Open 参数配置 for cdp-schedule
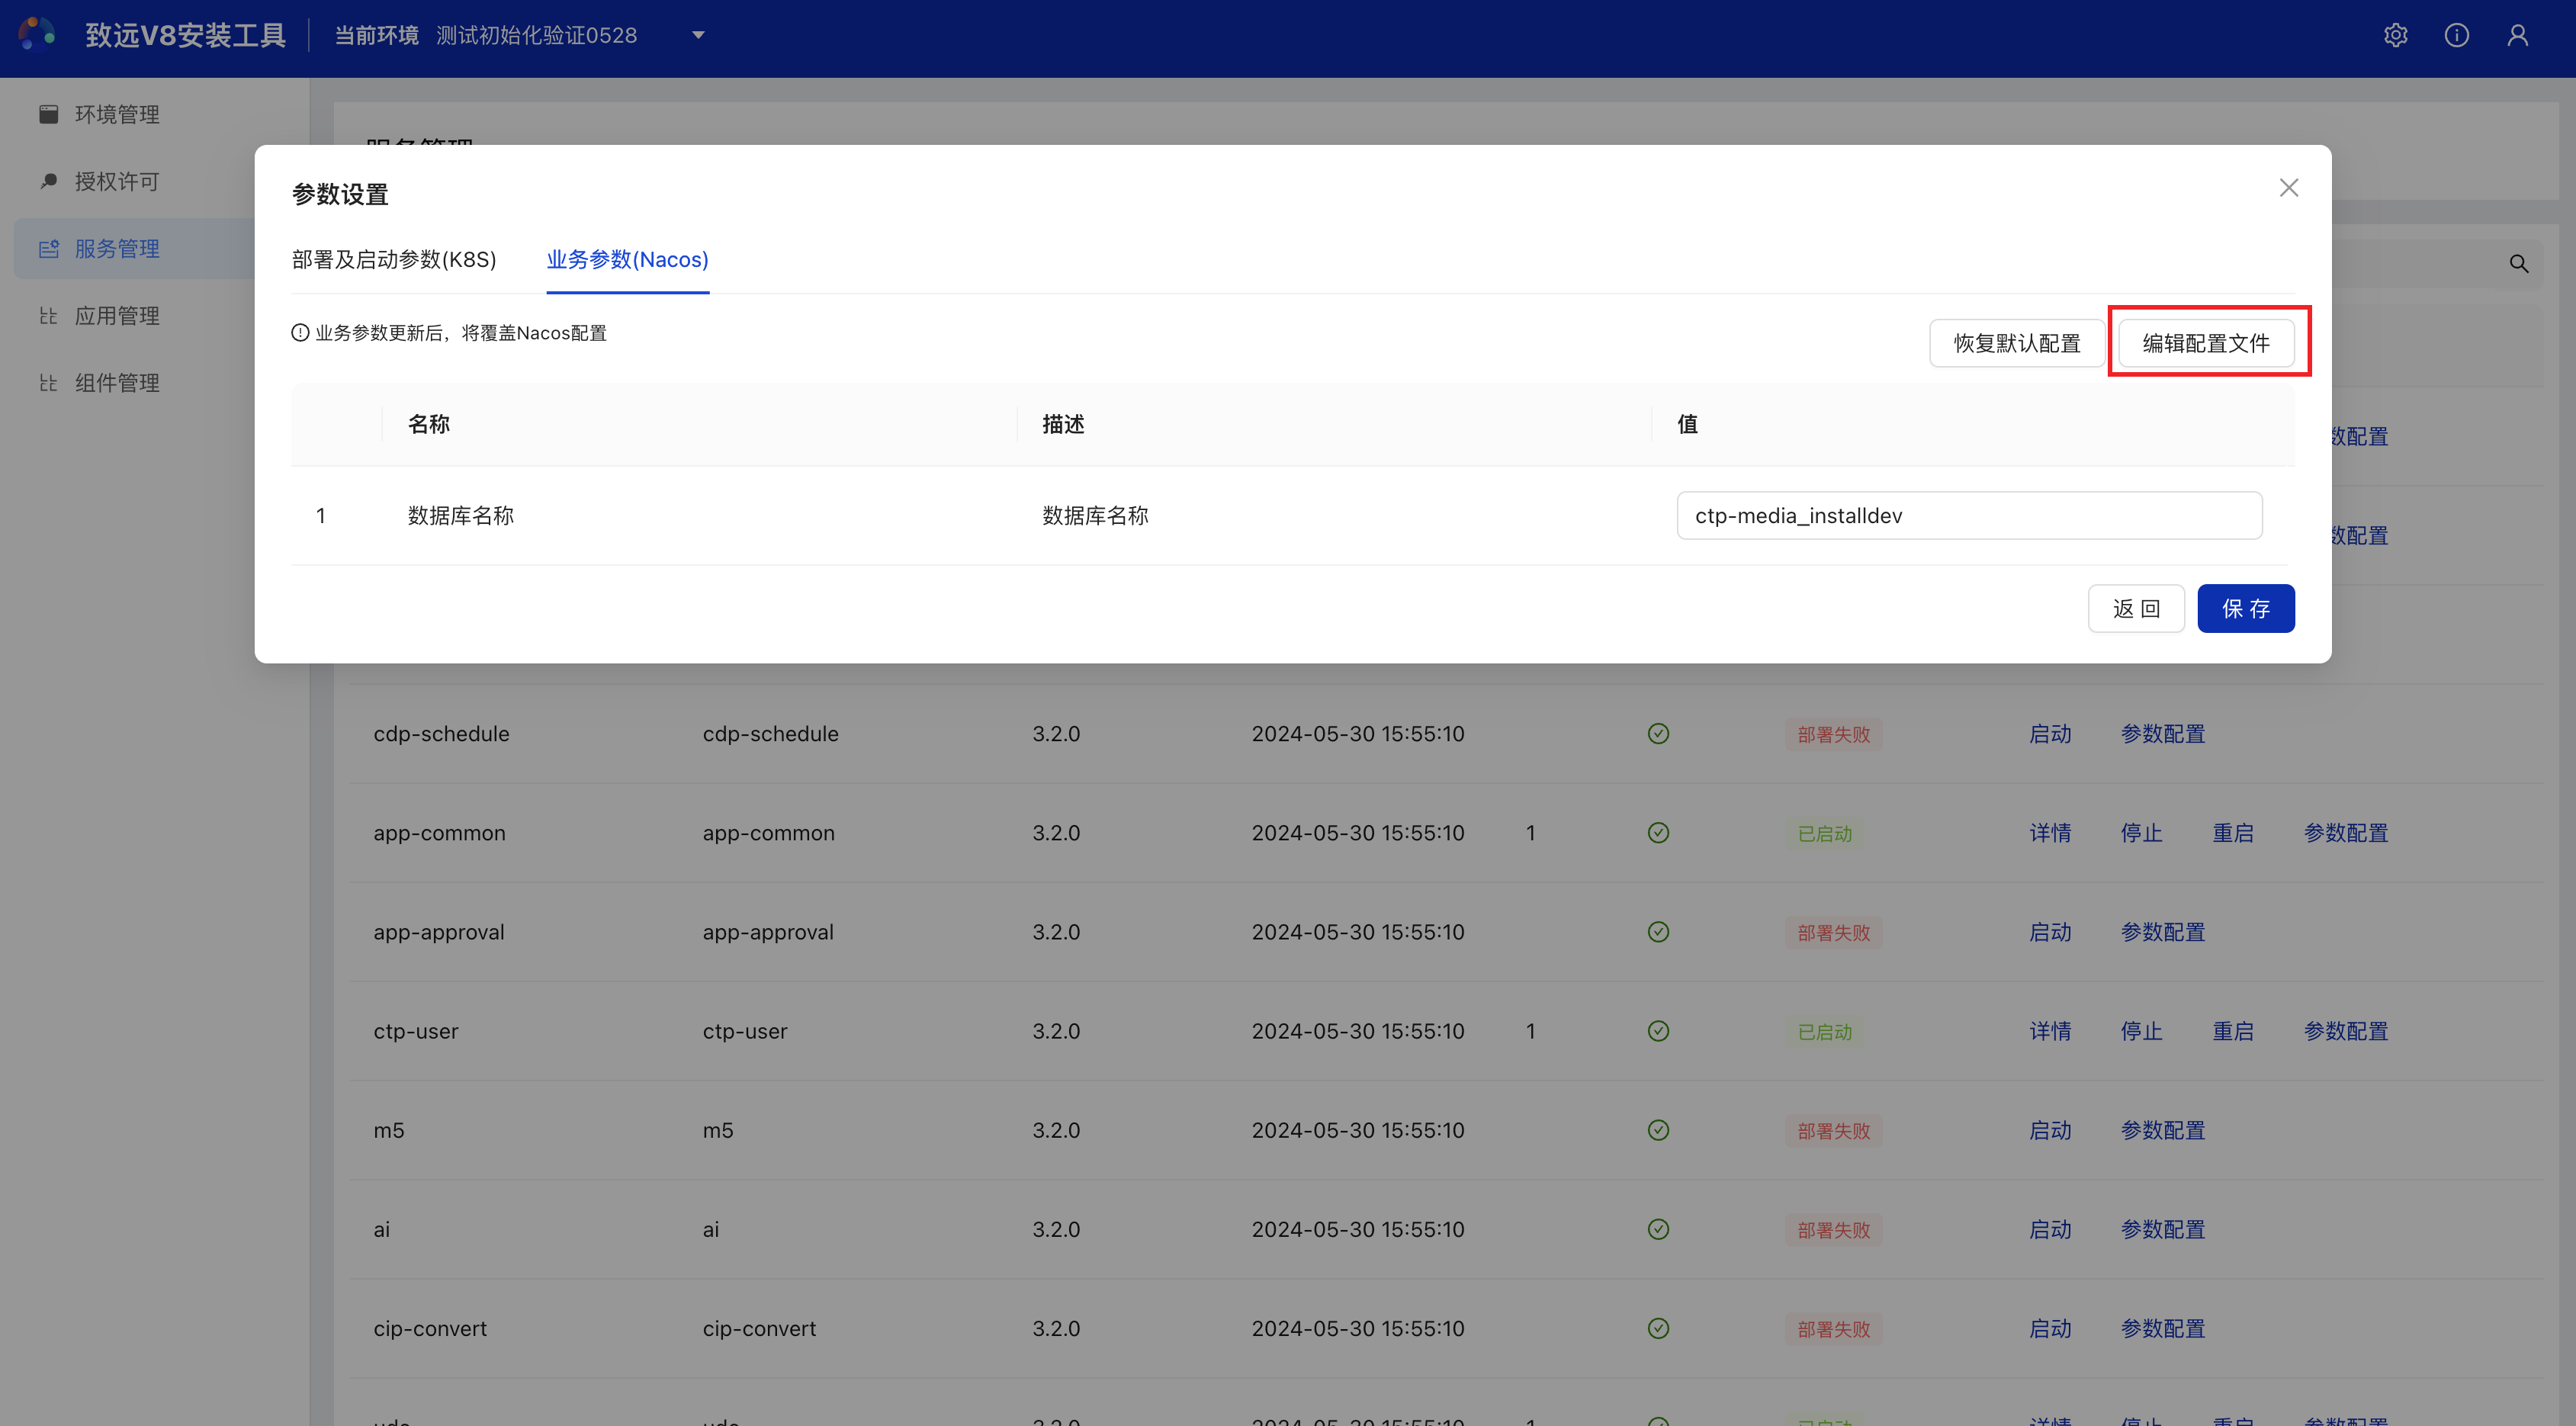 (x=2162, y=734)
